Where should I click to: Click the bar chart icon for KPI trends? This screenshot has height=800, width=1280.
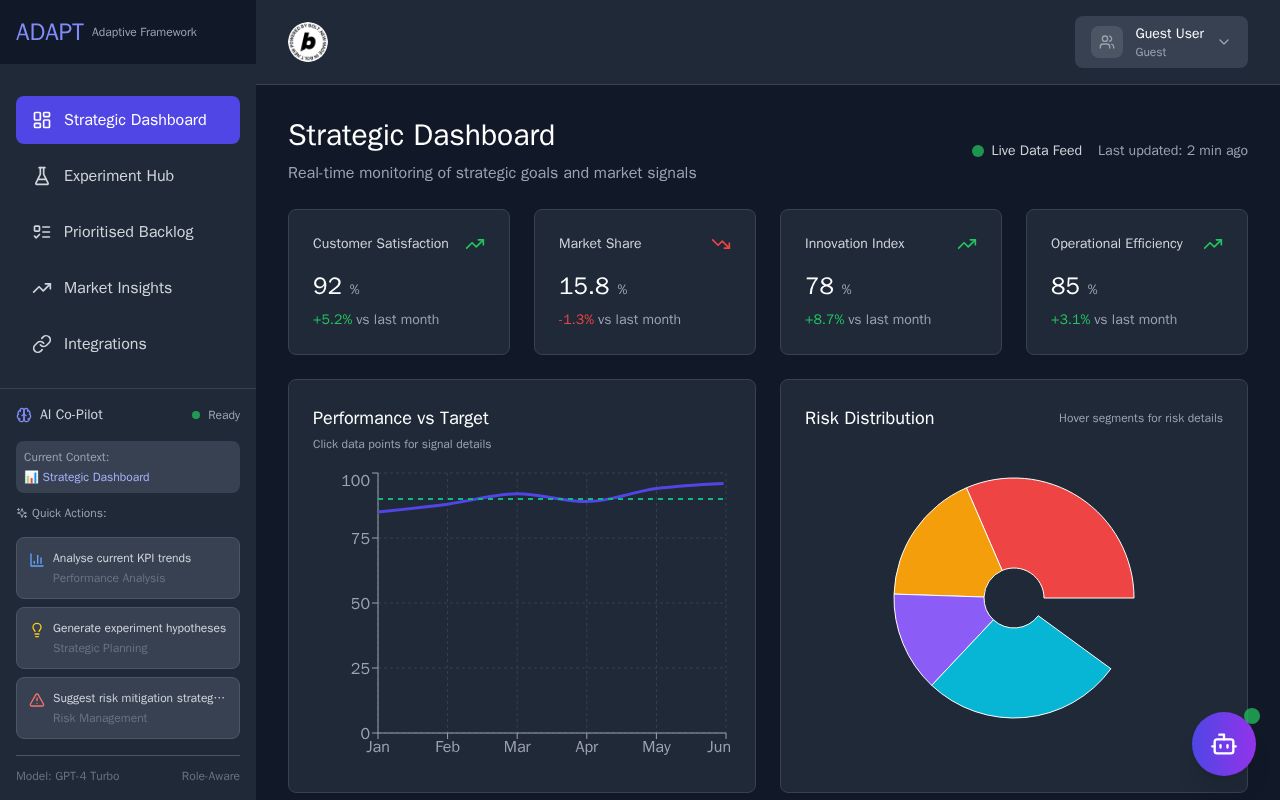(37, 560)
